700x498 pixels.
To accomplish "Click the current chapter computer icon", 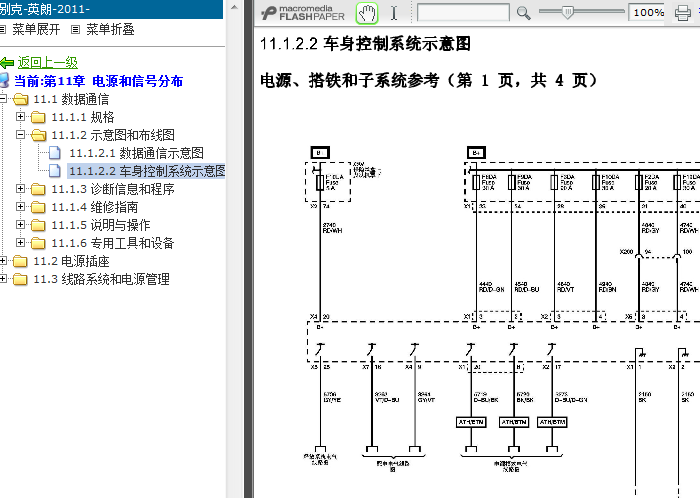I will (4, 81).
